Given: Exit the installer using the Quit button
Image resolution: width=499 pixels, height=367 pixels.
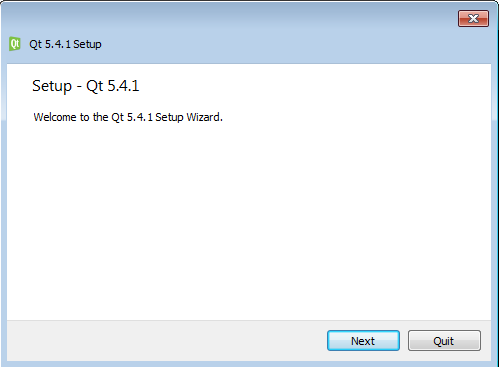Looking at the screenshot, I should (x=444, y=341).
